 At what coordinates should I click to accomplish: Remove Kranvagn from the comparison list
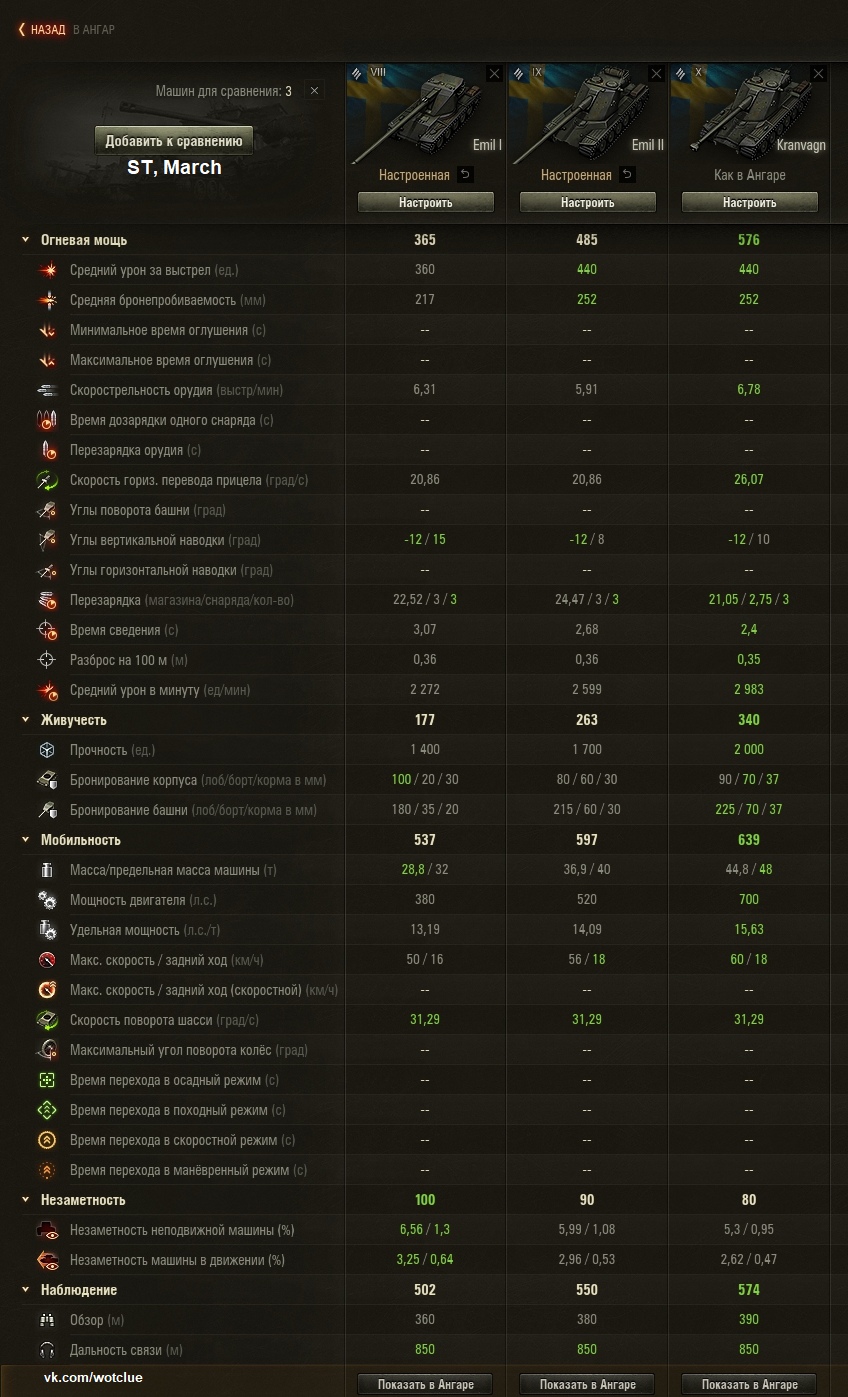[818, 74]
